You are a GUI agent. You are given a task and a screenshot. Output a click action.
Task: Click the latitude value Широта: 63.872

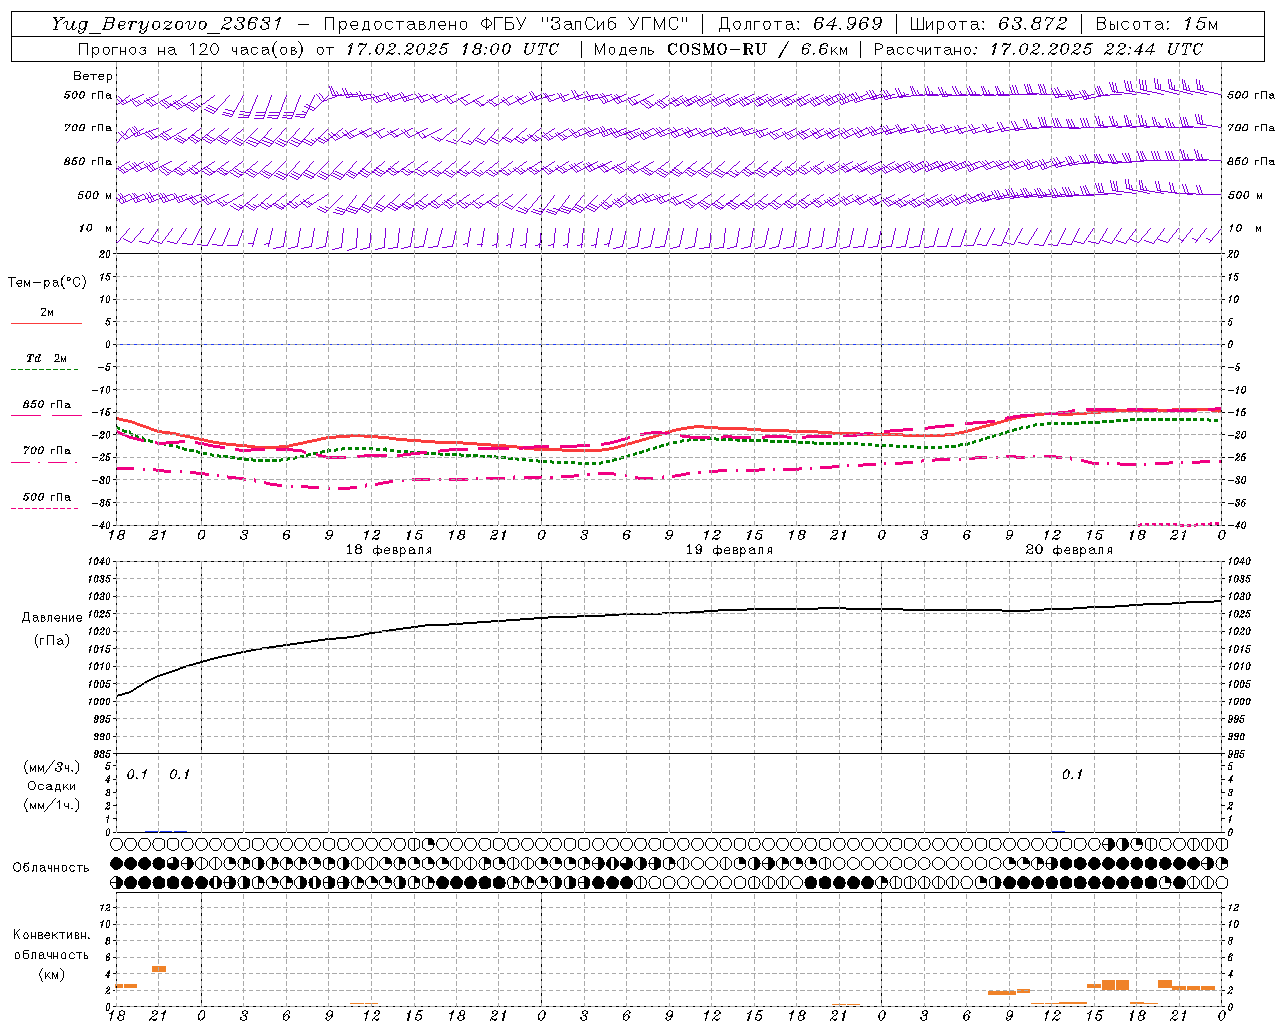(988, 24)
